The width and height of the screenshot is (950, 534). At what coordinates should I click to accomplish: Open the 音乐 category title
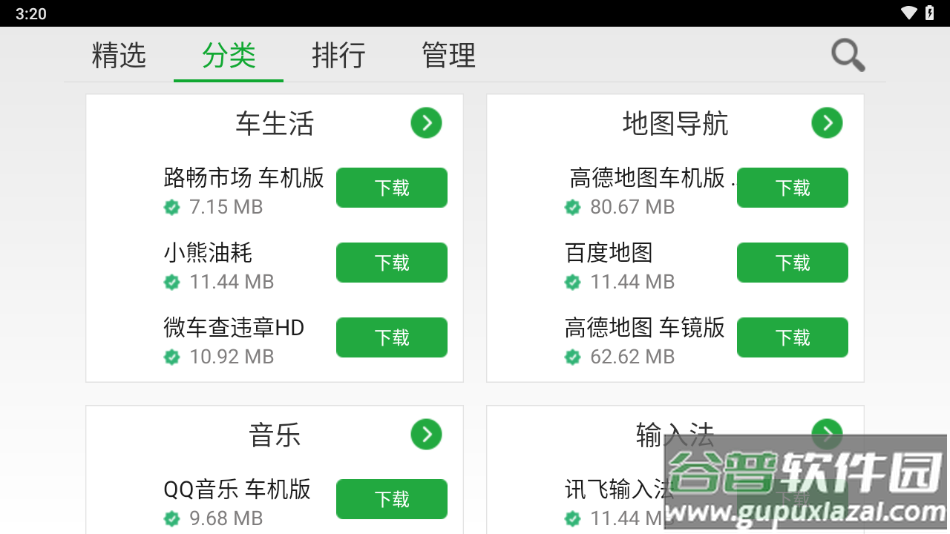tap(274, 435)
